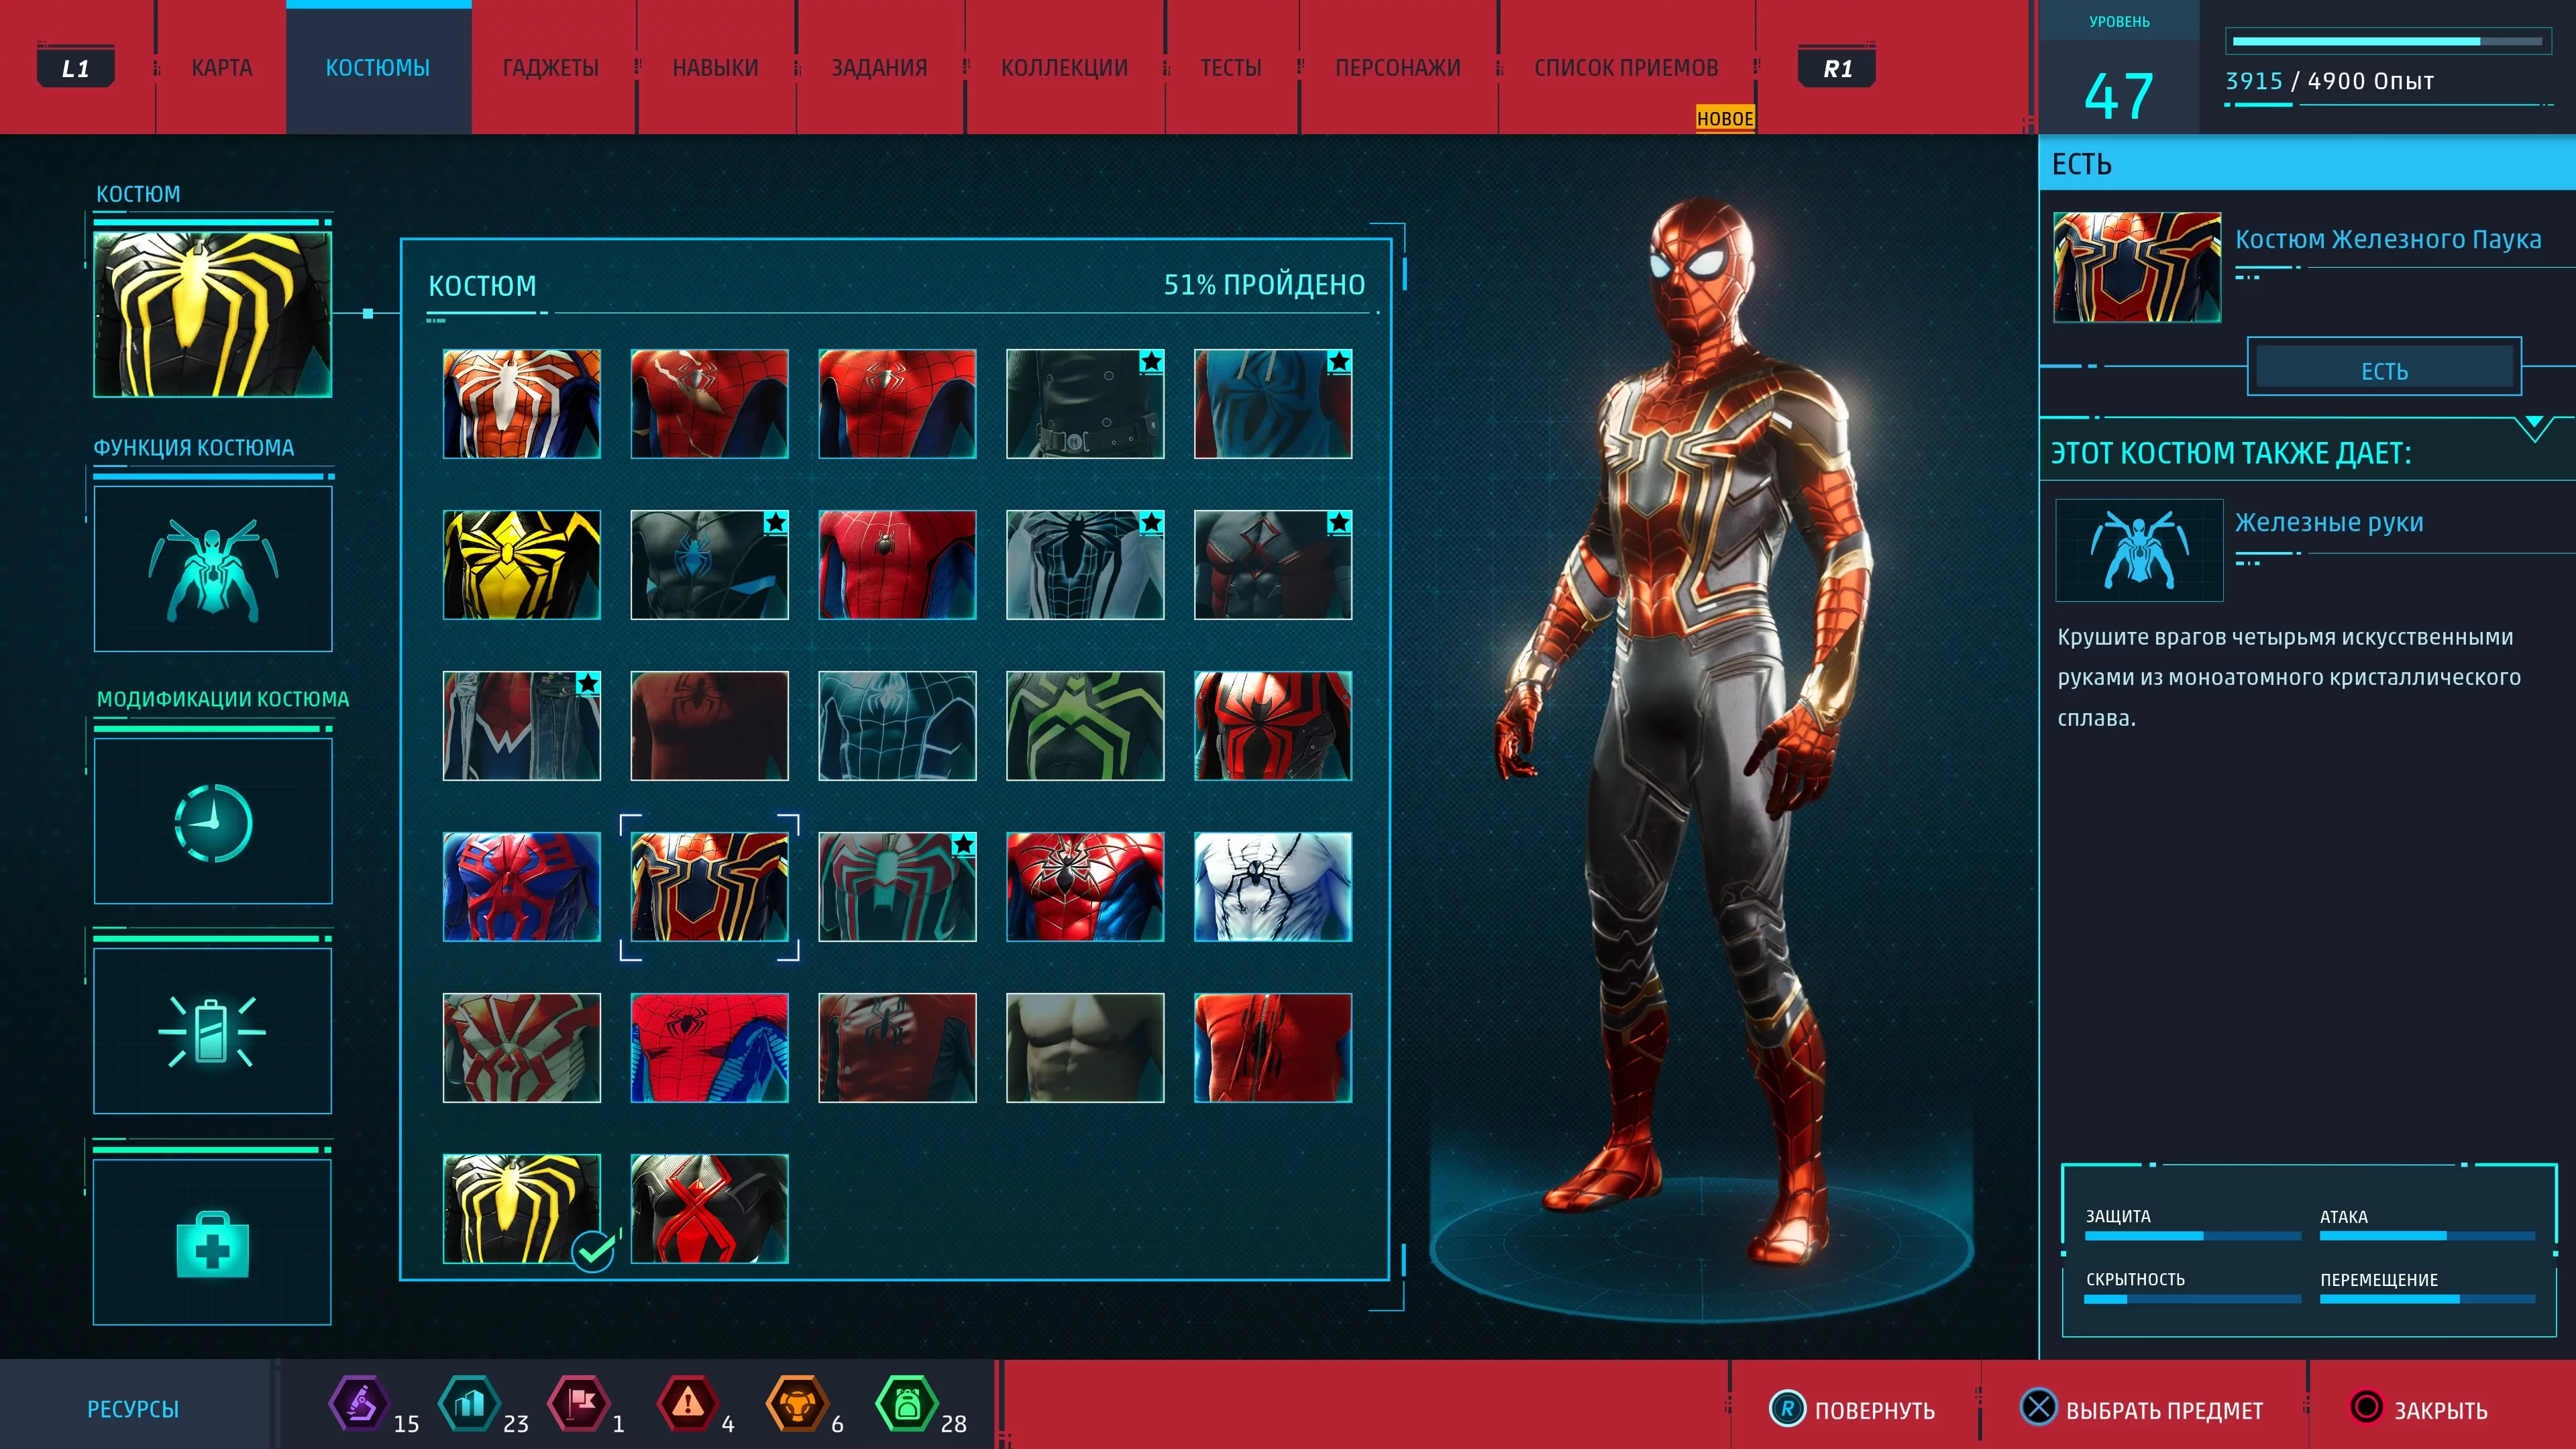2576x1449 pixels.
Task: Select the Homemade red suit thumbnail
Action: coord(1273,1048)
